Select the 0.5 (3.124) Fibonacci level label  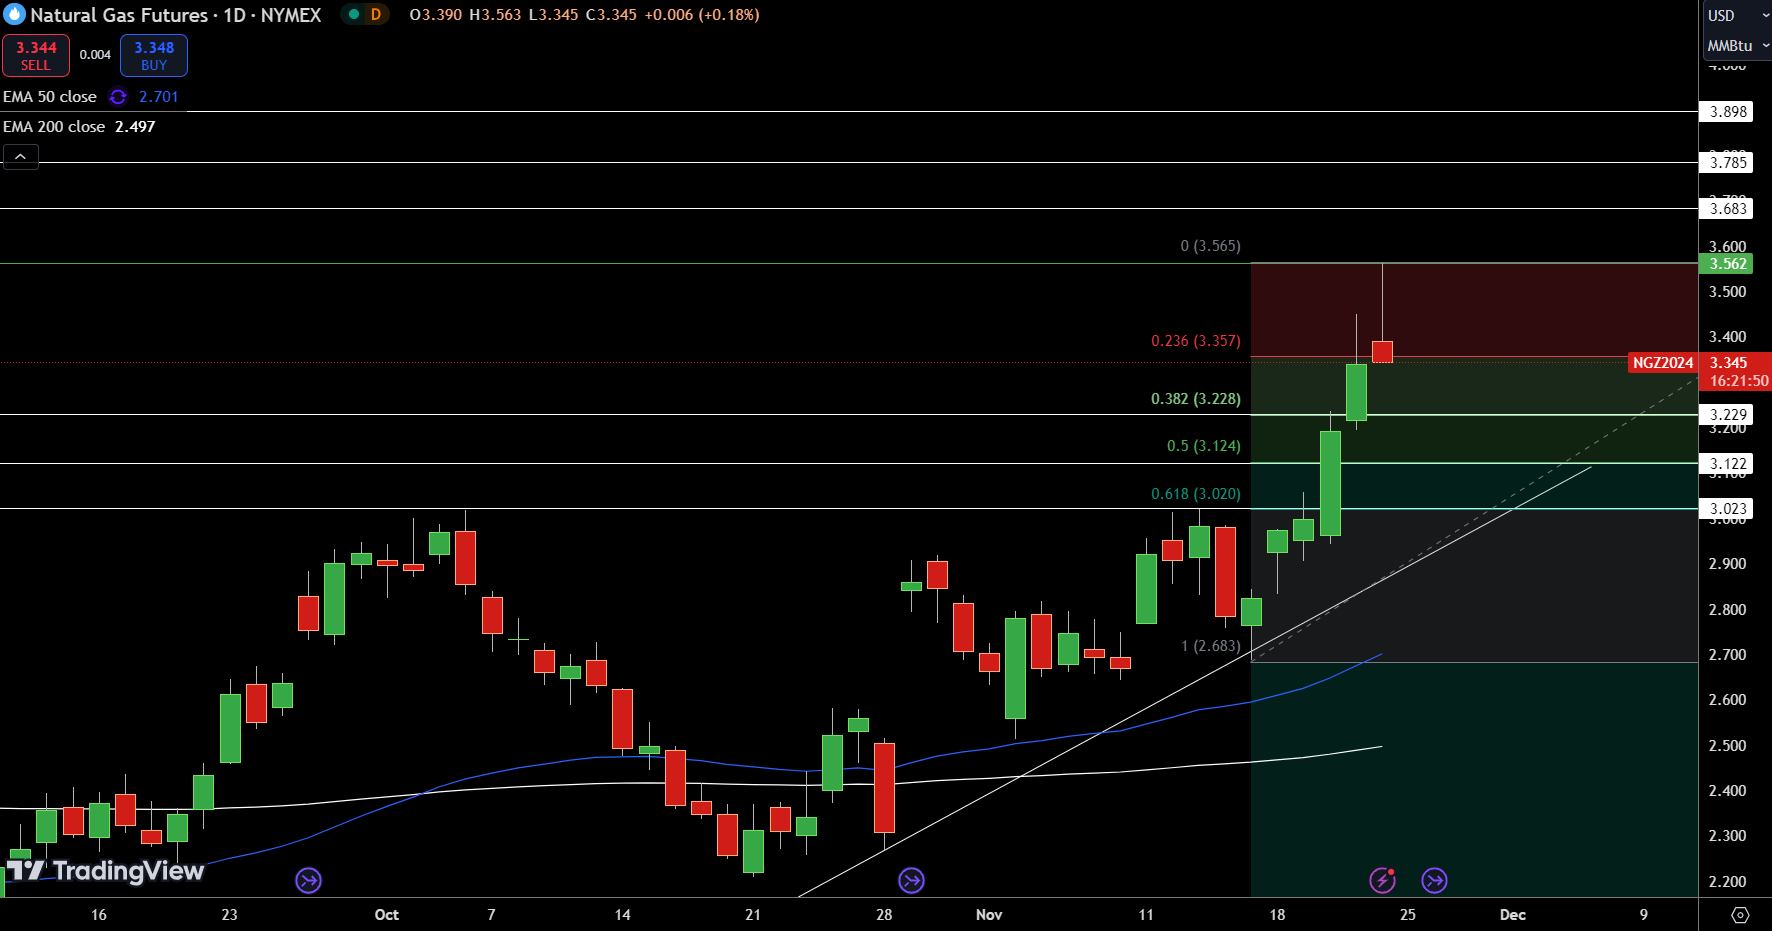(x=1203, y=446)
